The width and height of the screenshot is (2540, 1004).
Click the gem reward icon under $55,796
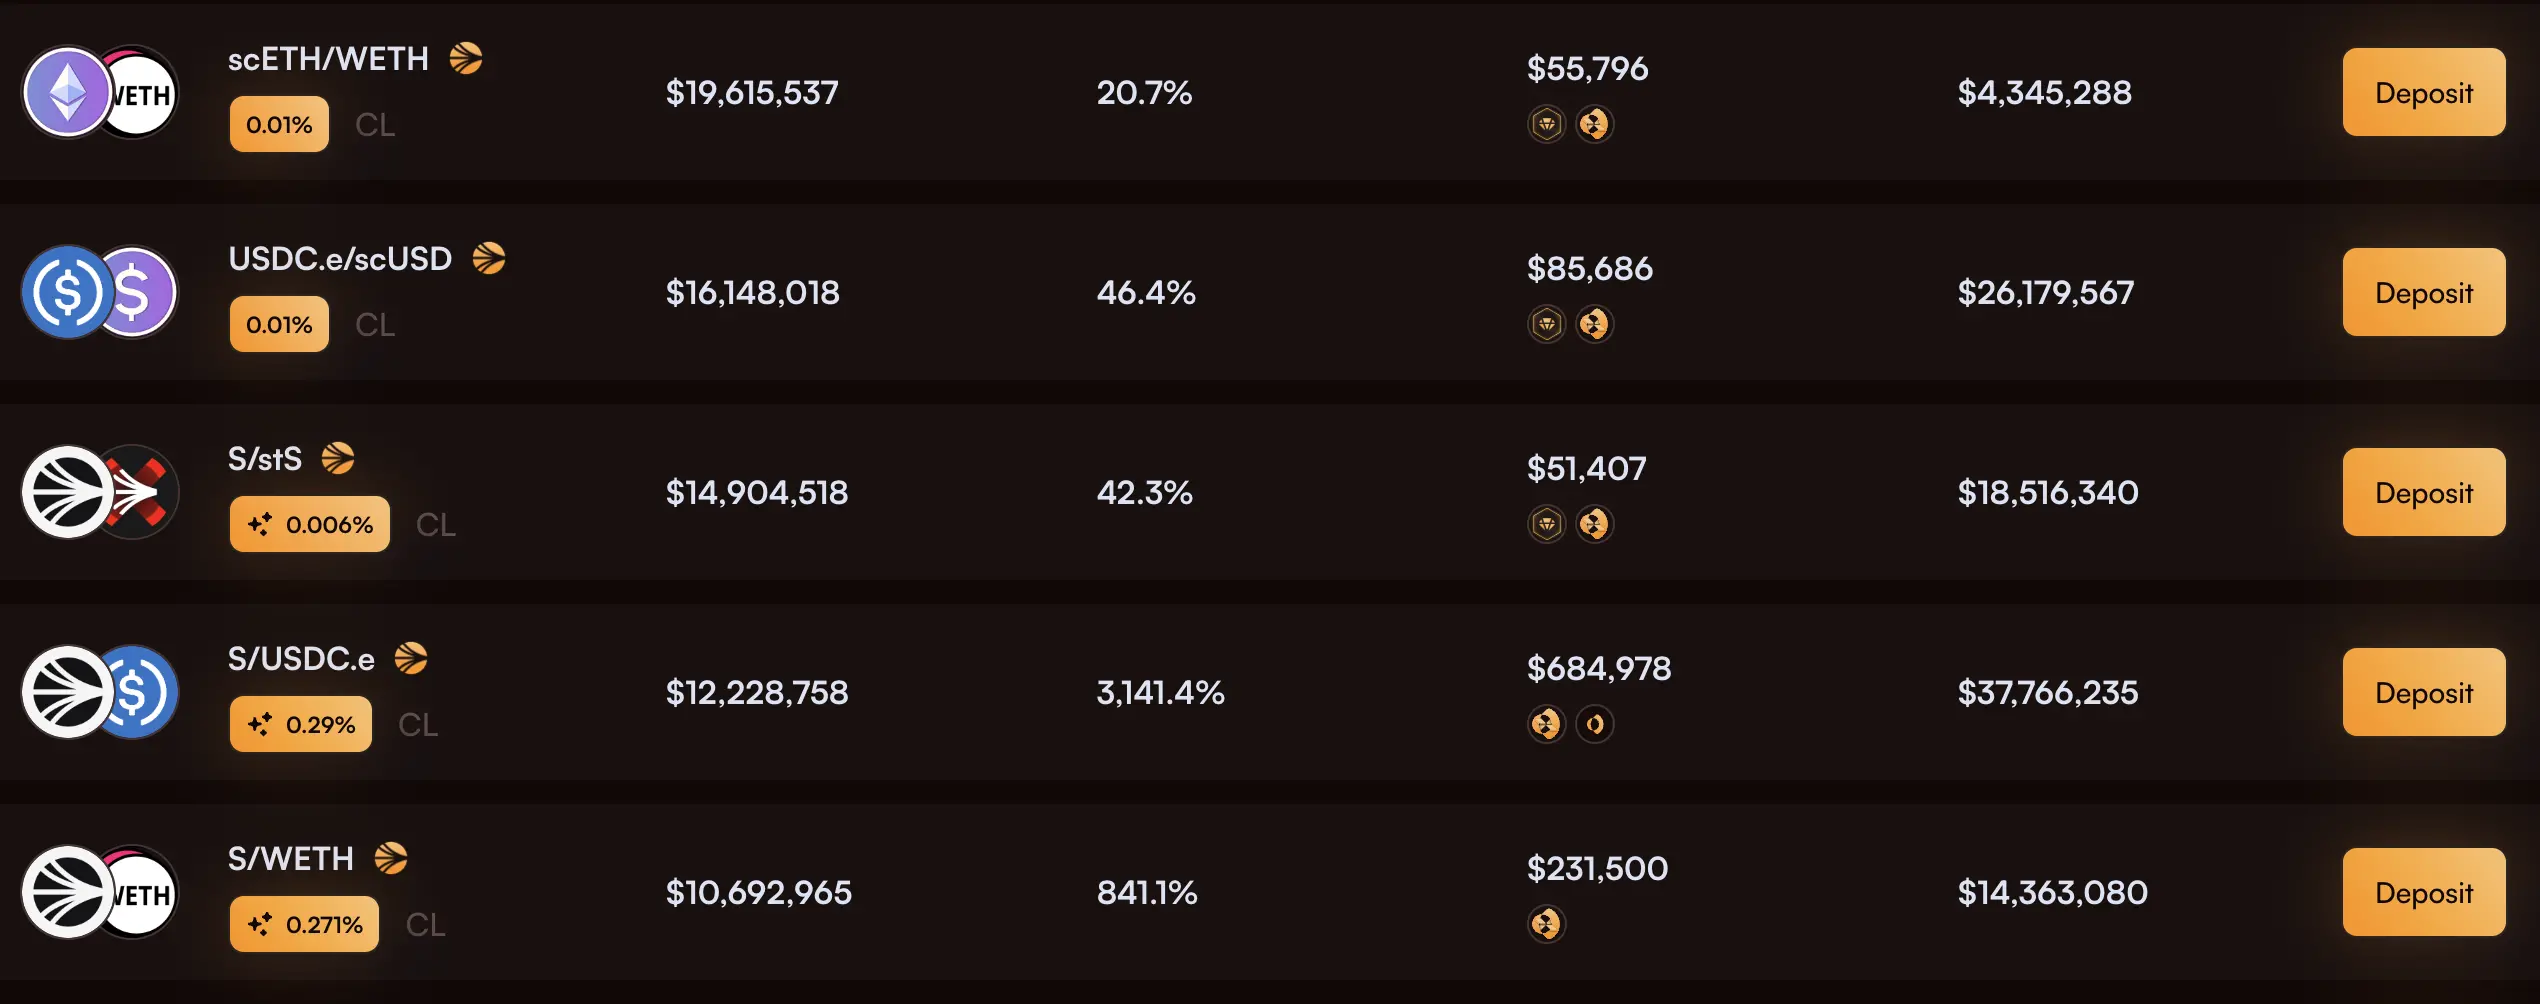[x=1546, y=124]
